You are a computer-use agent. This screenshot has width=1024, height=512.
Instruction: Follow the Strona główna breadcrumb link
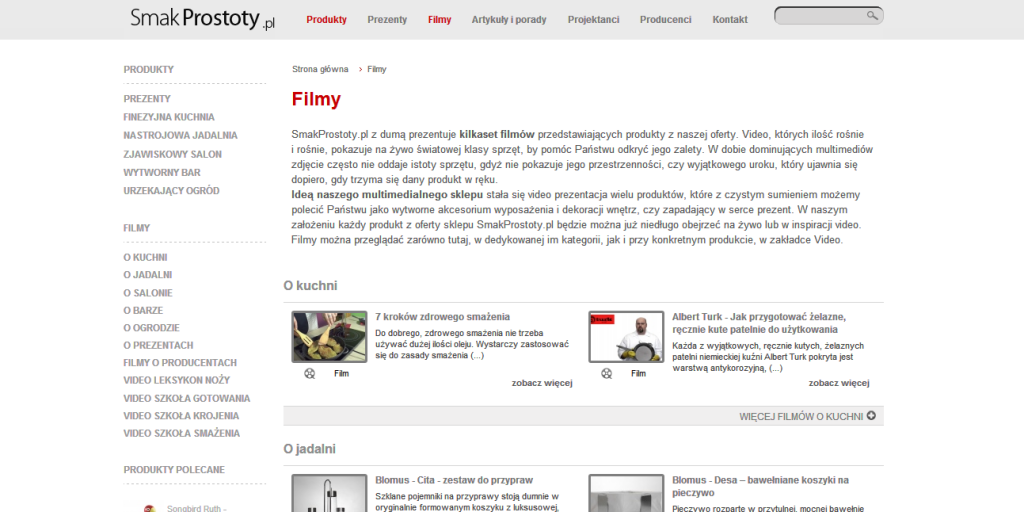pos(320,70)
